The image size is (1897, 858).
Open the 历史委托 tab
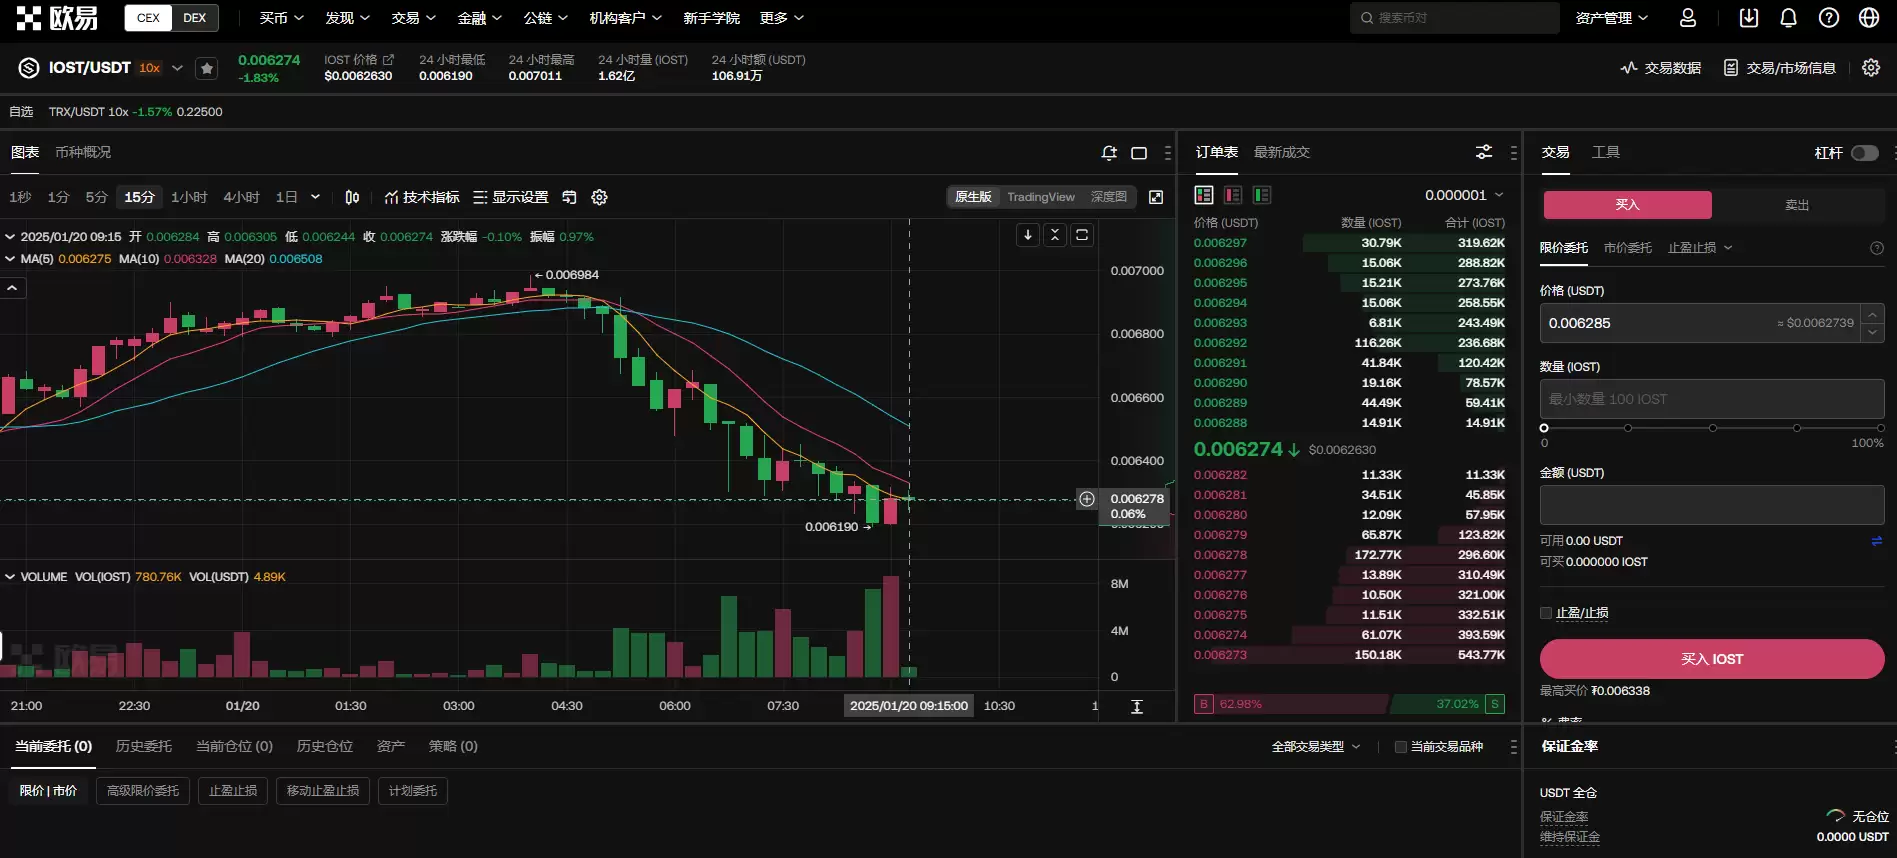coord(144,746)
